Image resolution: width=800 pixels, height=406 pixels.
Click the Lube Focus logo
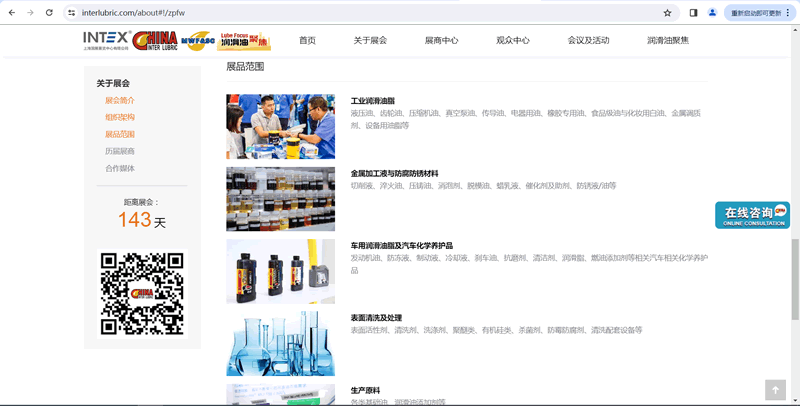pyautogui.click(x=244, y=40)
